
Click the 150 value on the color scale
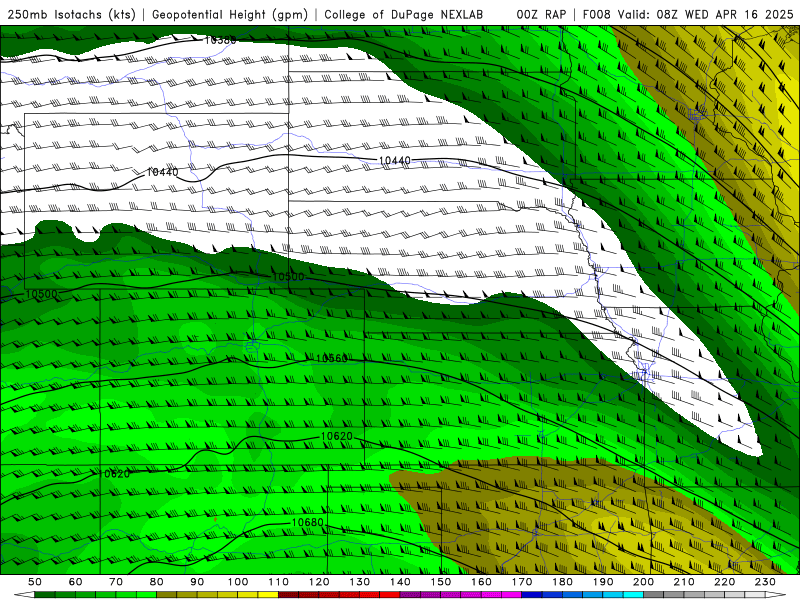pyautogui.click(x=441, y=582)
